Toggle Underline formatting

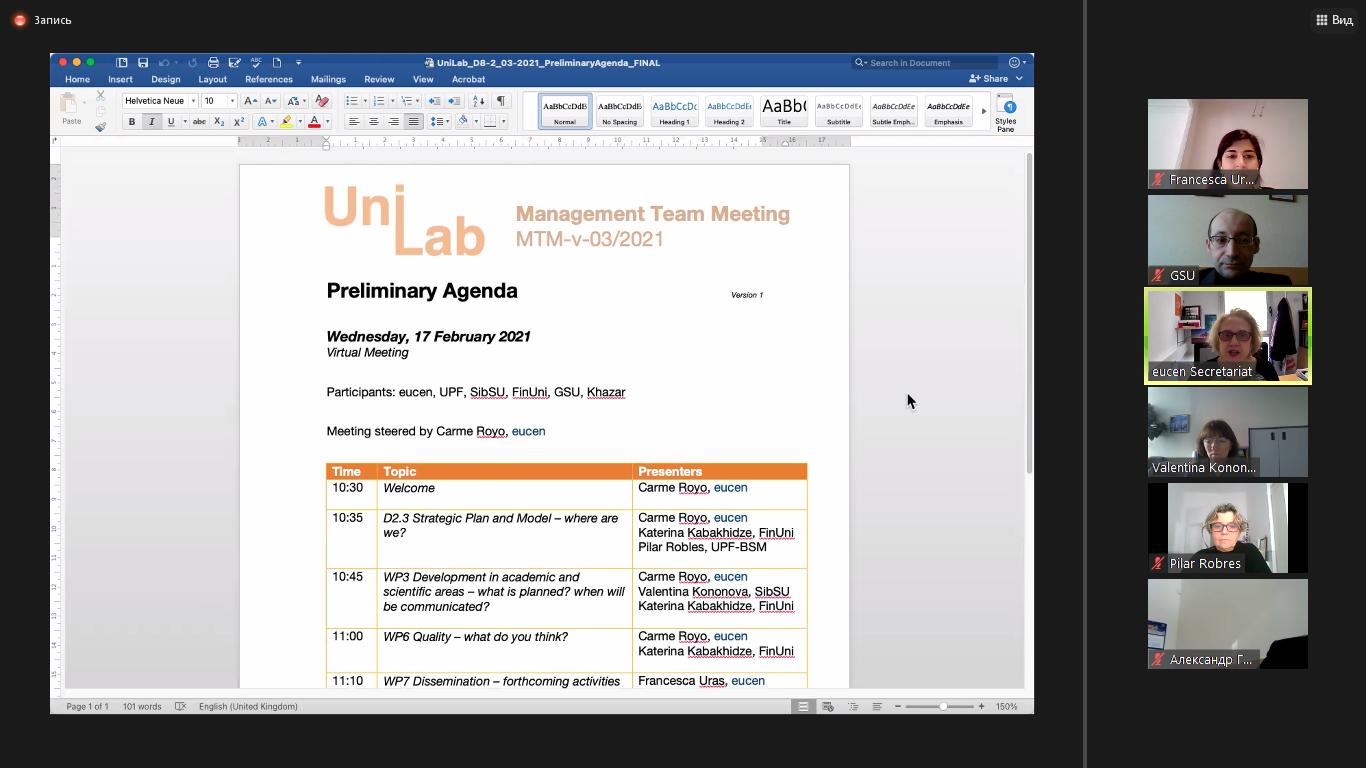(x=171, y=122)
